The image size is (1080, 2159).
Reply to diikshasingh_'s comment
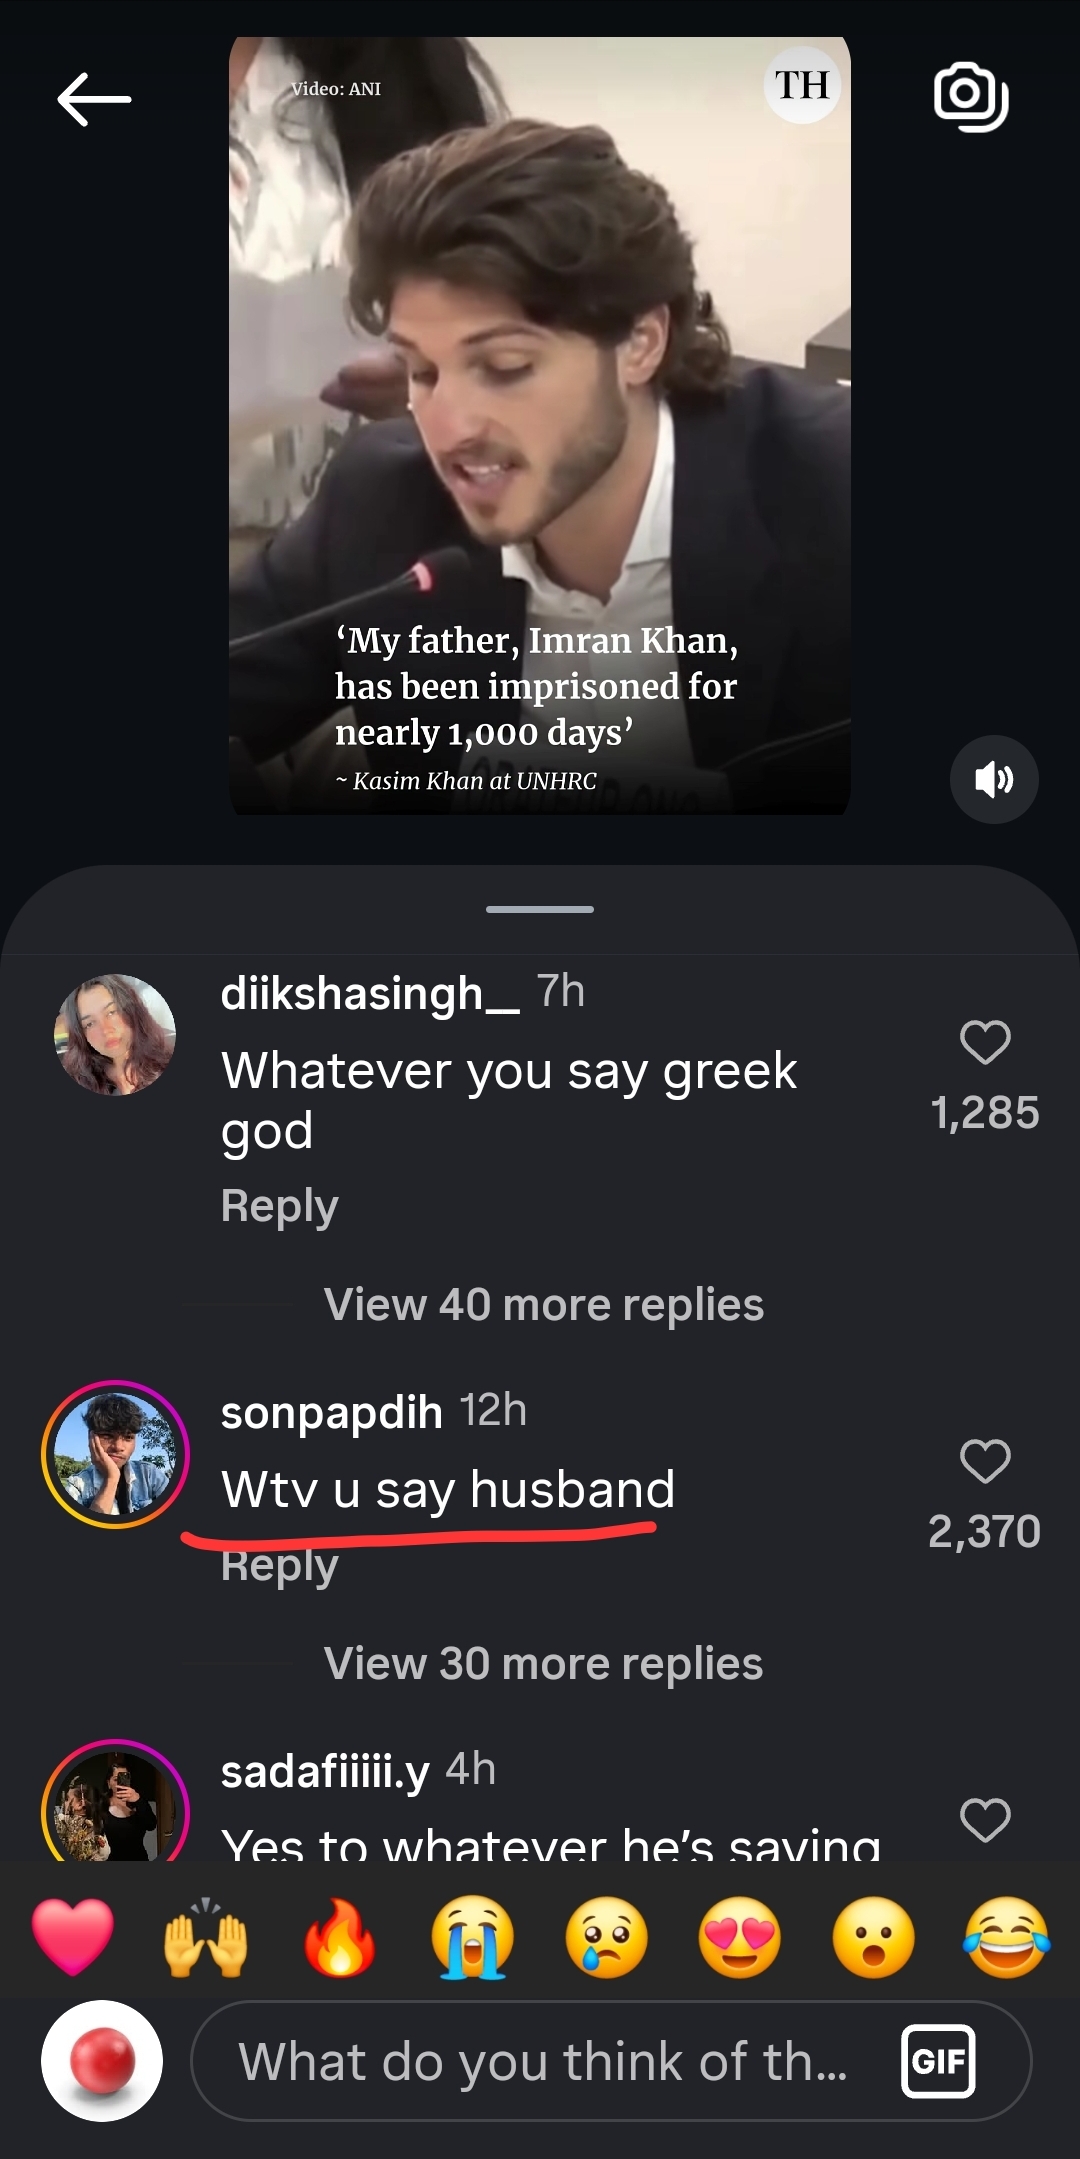(279, 1204)
